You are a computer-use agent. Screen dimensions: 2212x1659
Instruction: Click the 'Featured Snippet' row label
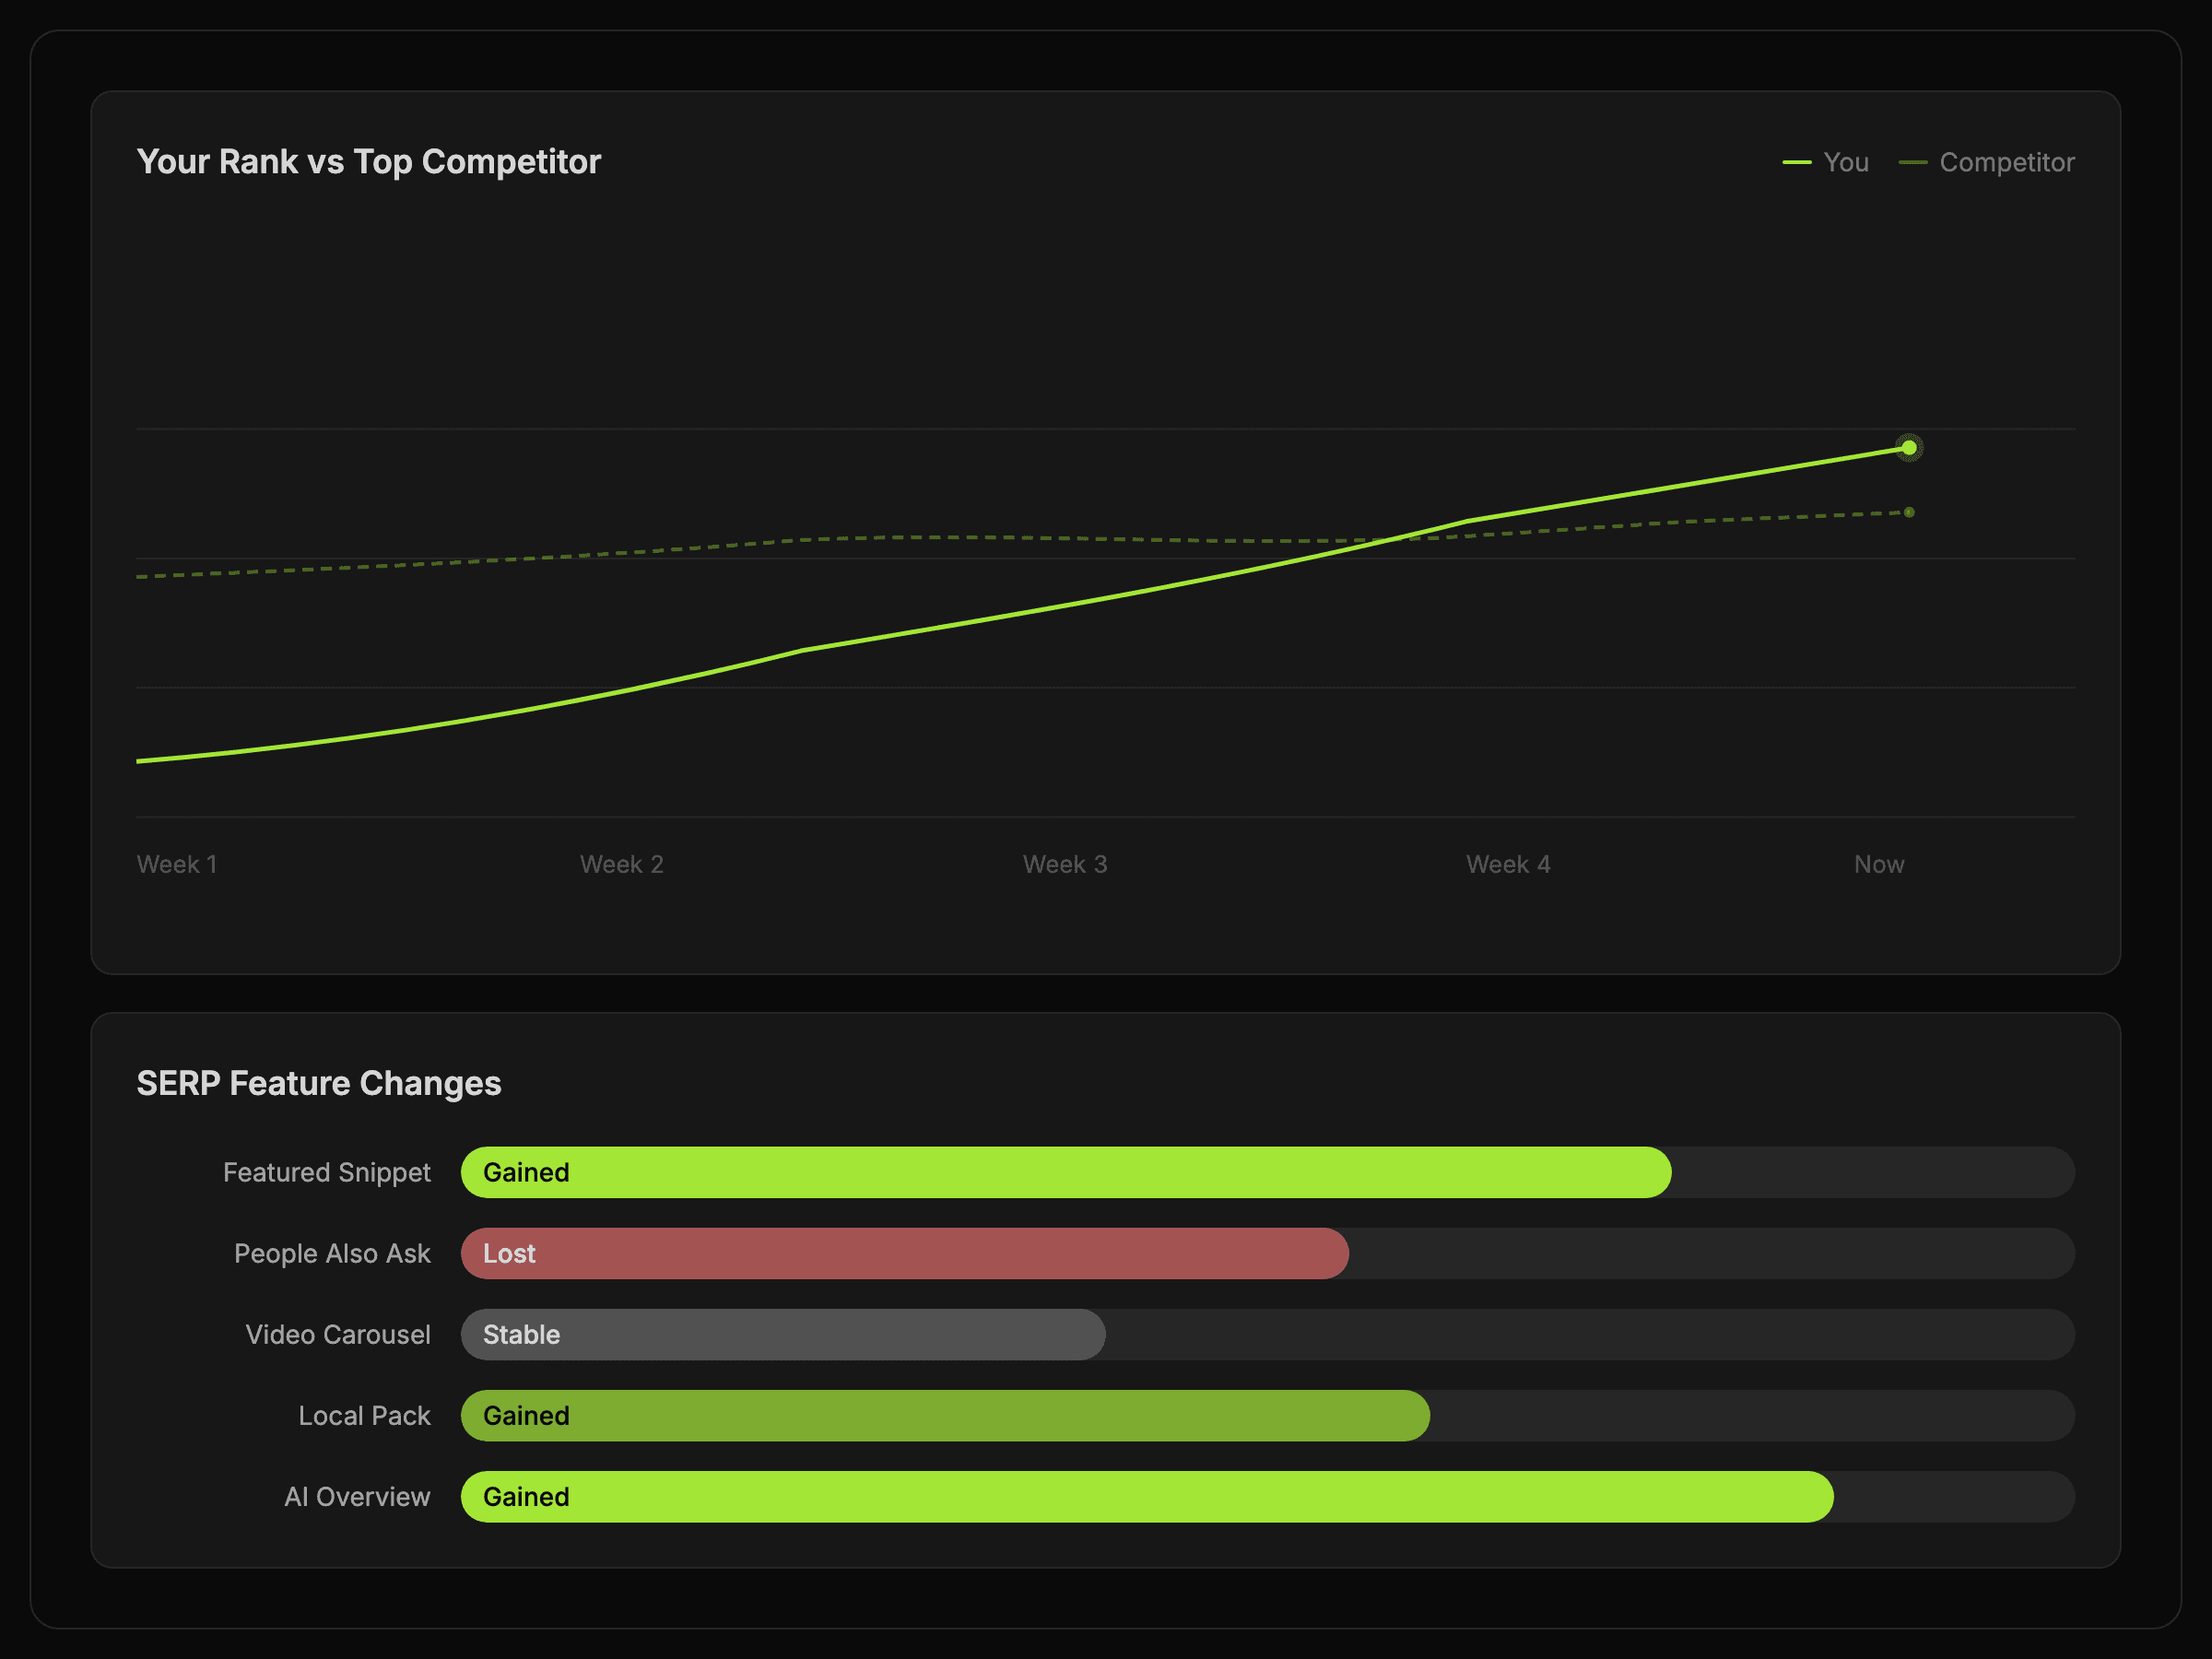[x=326, y=1172]
